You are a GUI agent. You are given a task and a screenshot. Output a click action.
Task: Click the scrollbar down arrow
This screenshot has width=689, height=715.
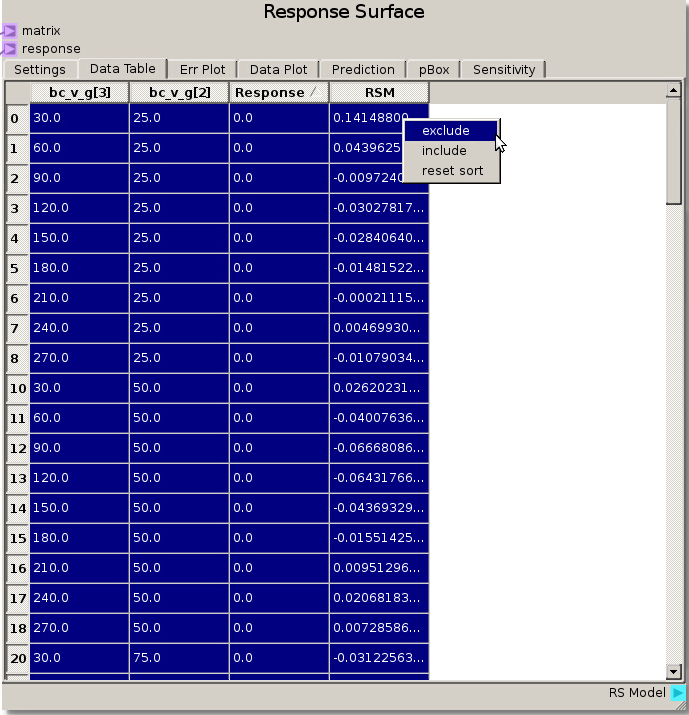(674, 672)
